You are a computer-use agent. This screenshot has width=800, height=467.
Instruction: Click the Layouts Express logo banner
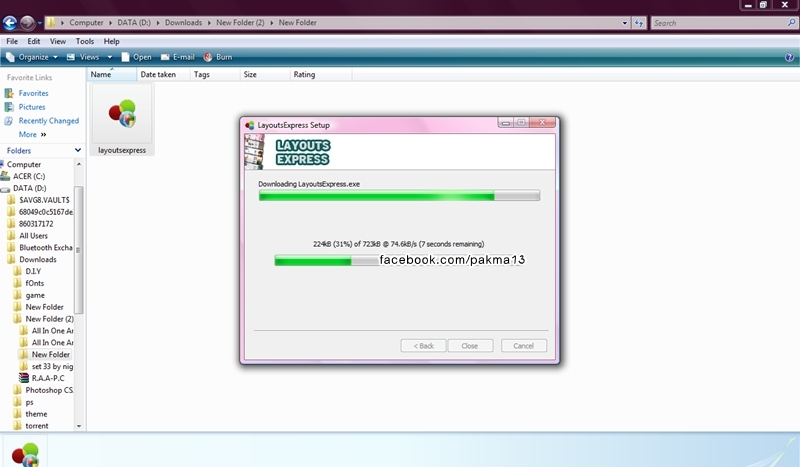[303, 152]
